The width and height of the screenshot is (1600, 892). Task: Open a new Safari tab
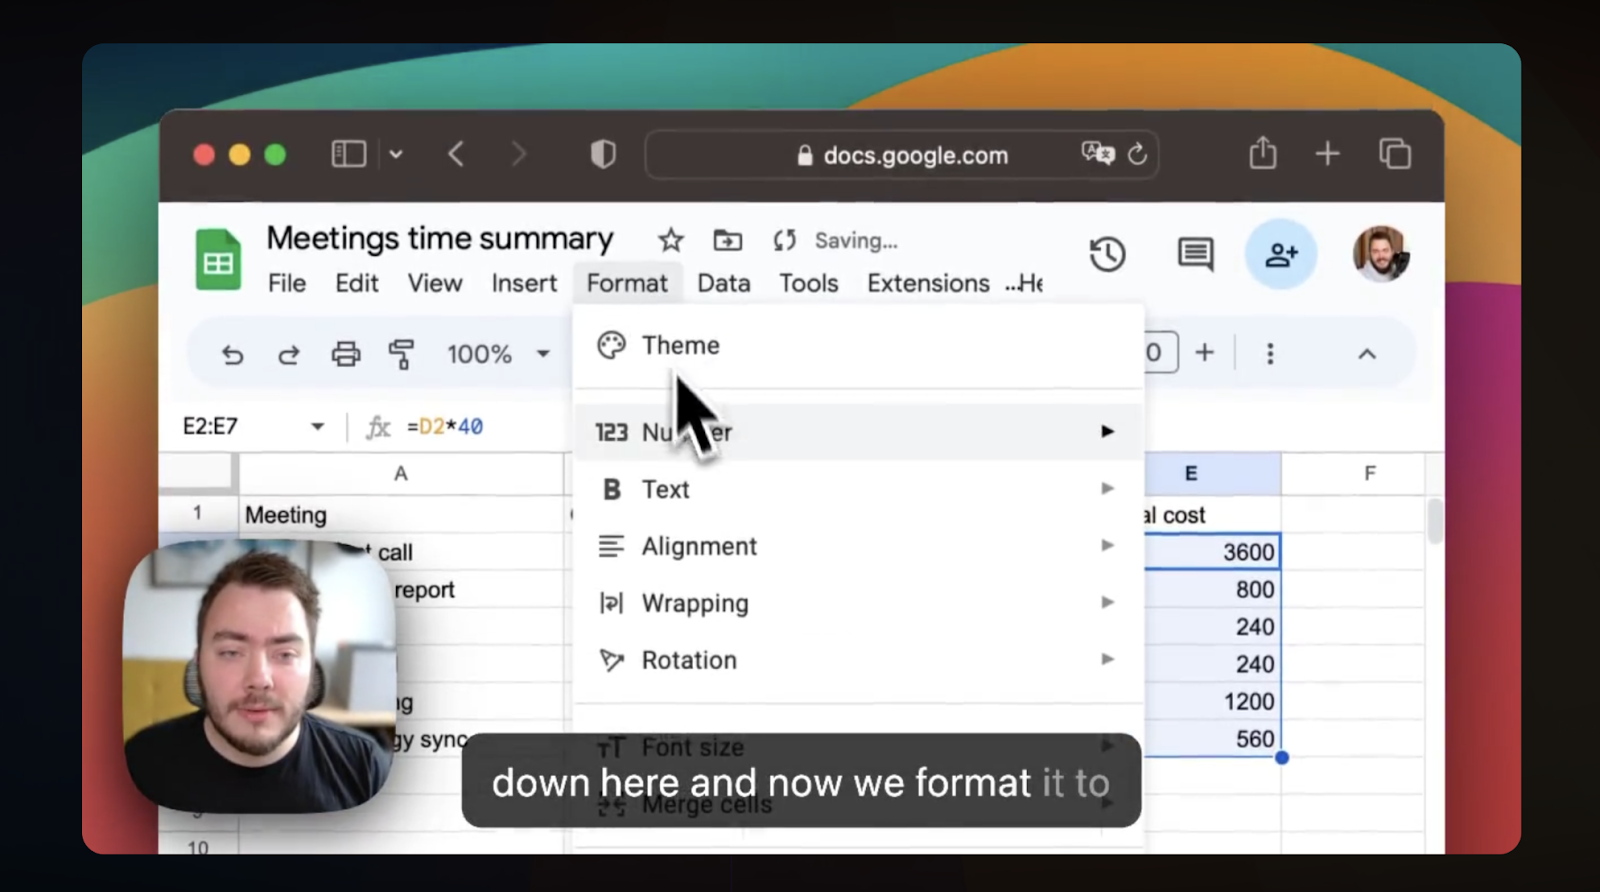(1327, 154)
